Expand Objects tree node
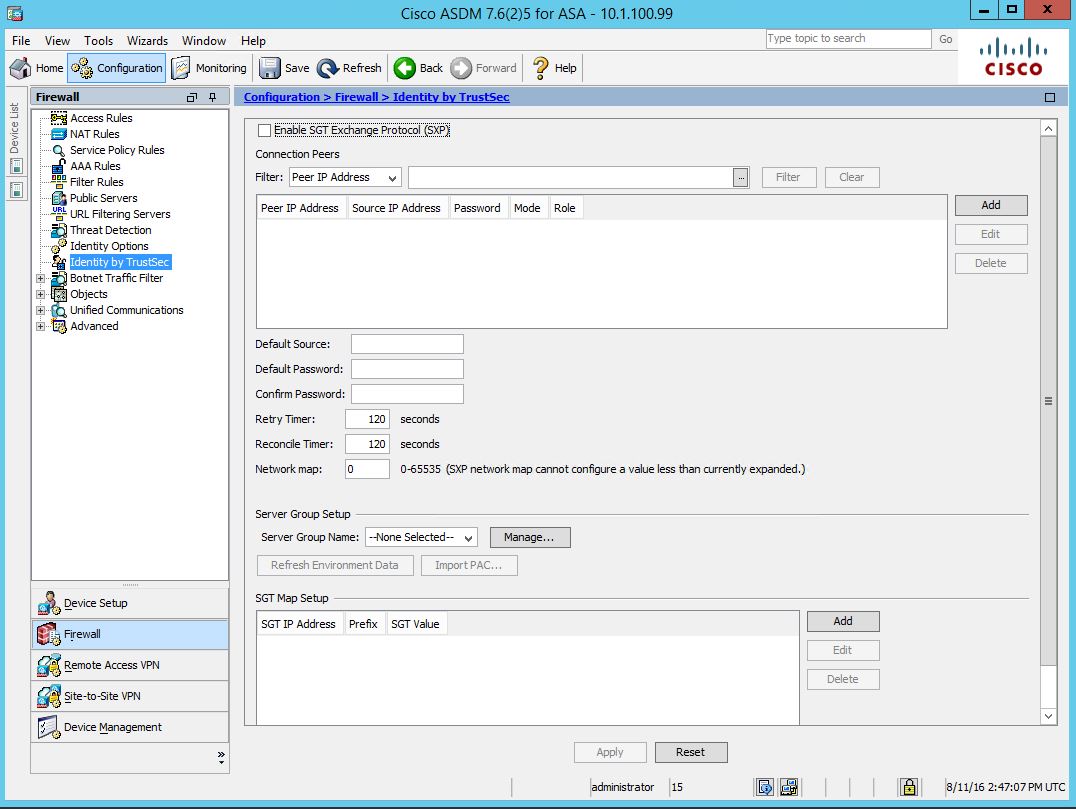Screen dimensions: 1076x809 pos(40,294)
